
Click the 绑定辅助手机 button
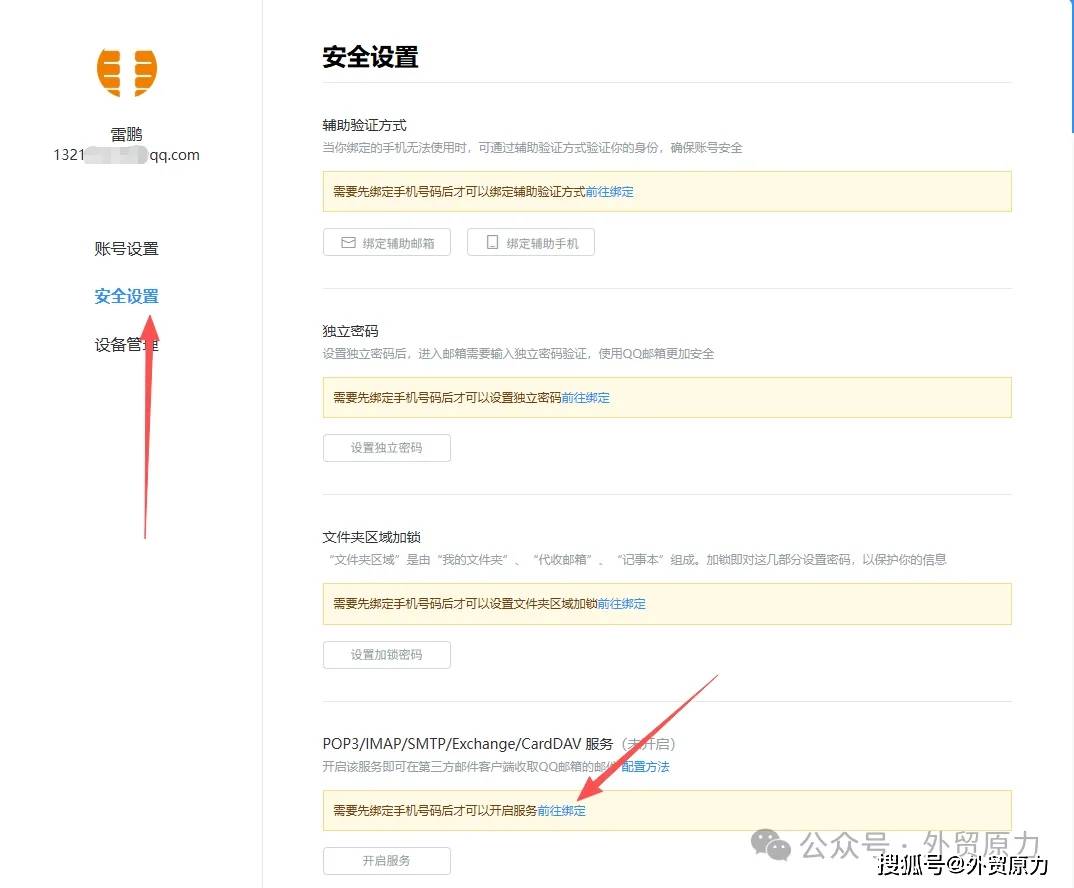pos(531,243)
